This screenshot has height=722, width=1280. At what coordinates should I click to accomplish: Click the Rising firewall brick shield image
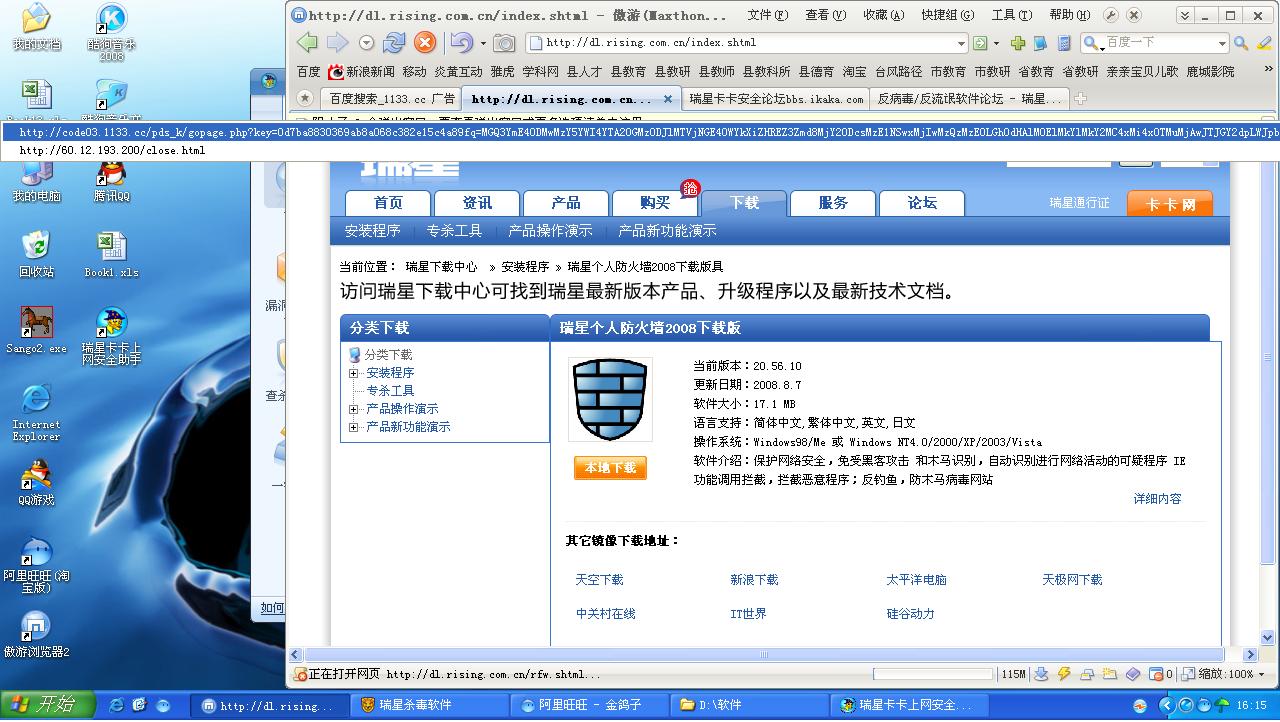610,399
